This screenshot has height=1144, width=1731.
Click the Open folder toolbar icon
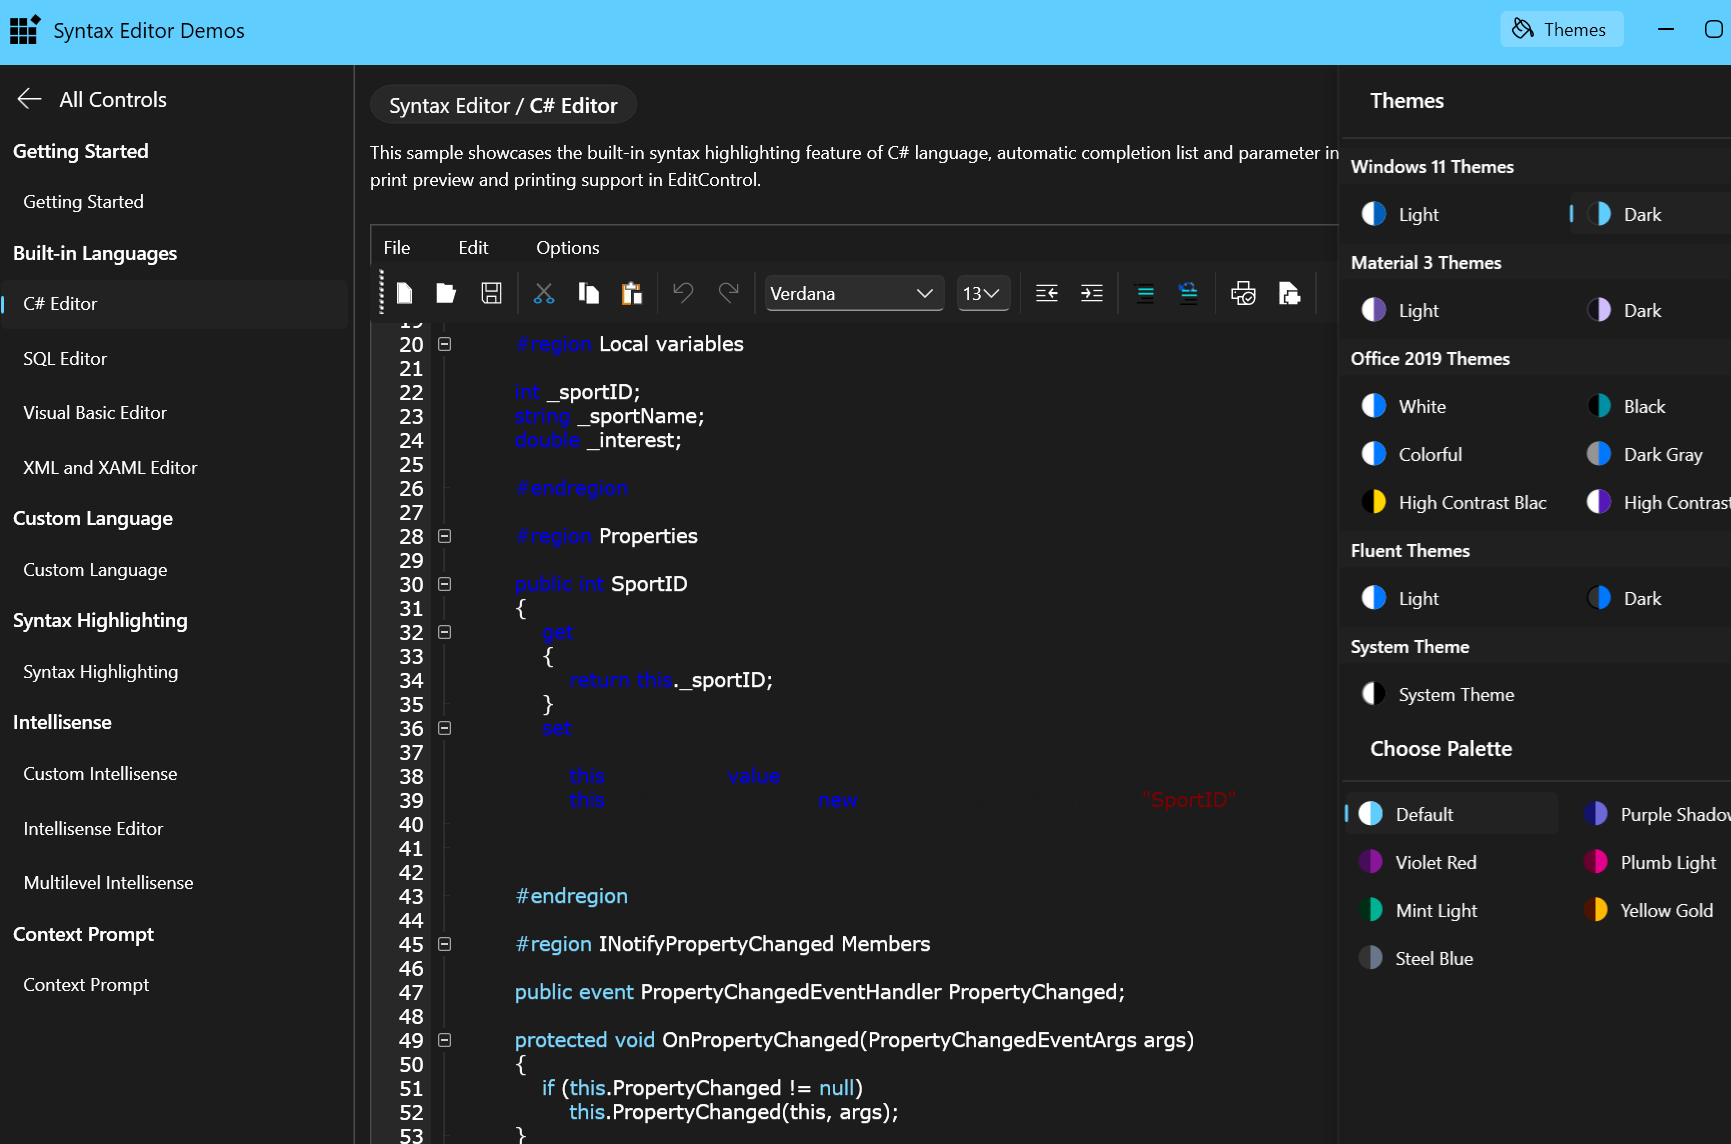pyautogui.click(x=446, y=293)
